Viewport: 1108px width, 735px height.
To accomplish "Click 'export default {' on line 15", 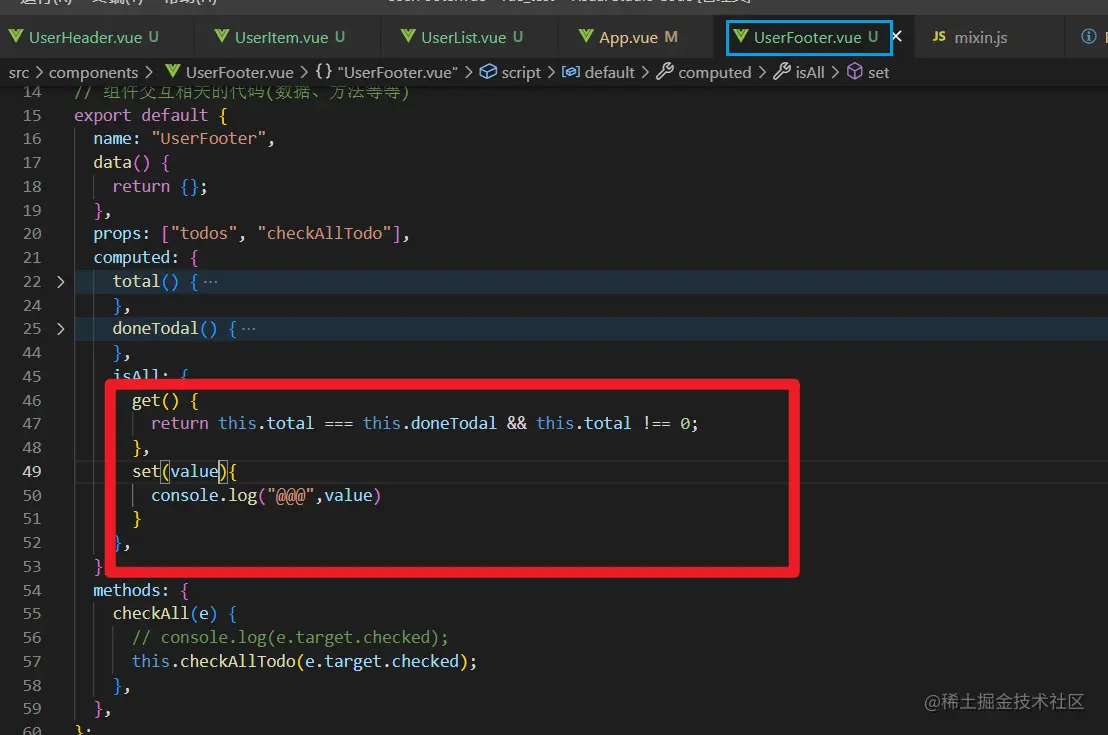I will [x=151, y=115].
